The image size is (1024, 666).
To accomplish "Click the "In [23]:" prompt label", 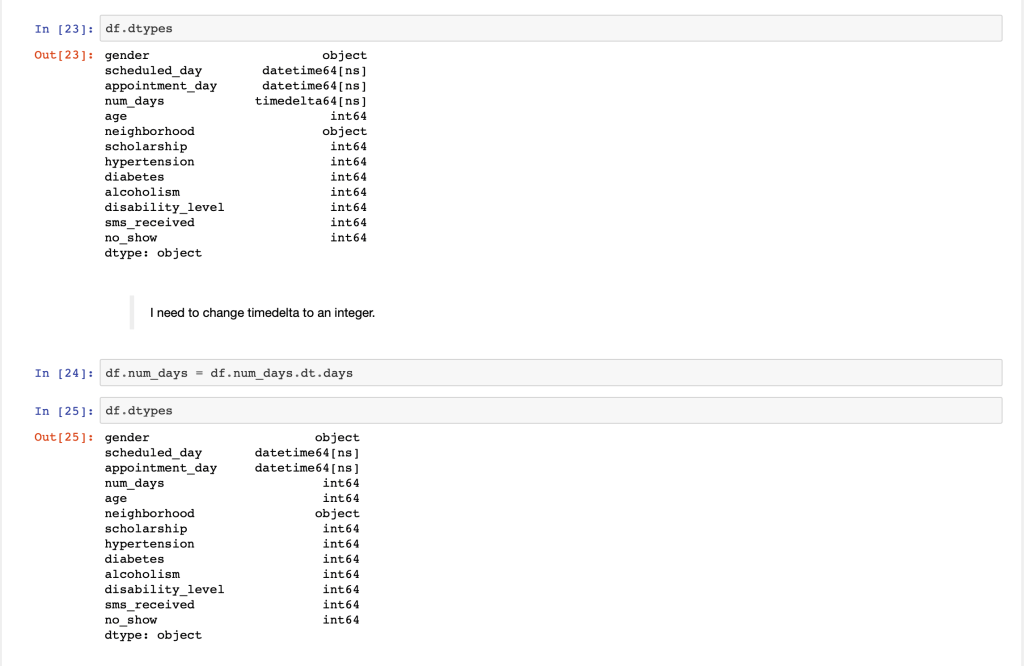I will (x=64, y=29).
